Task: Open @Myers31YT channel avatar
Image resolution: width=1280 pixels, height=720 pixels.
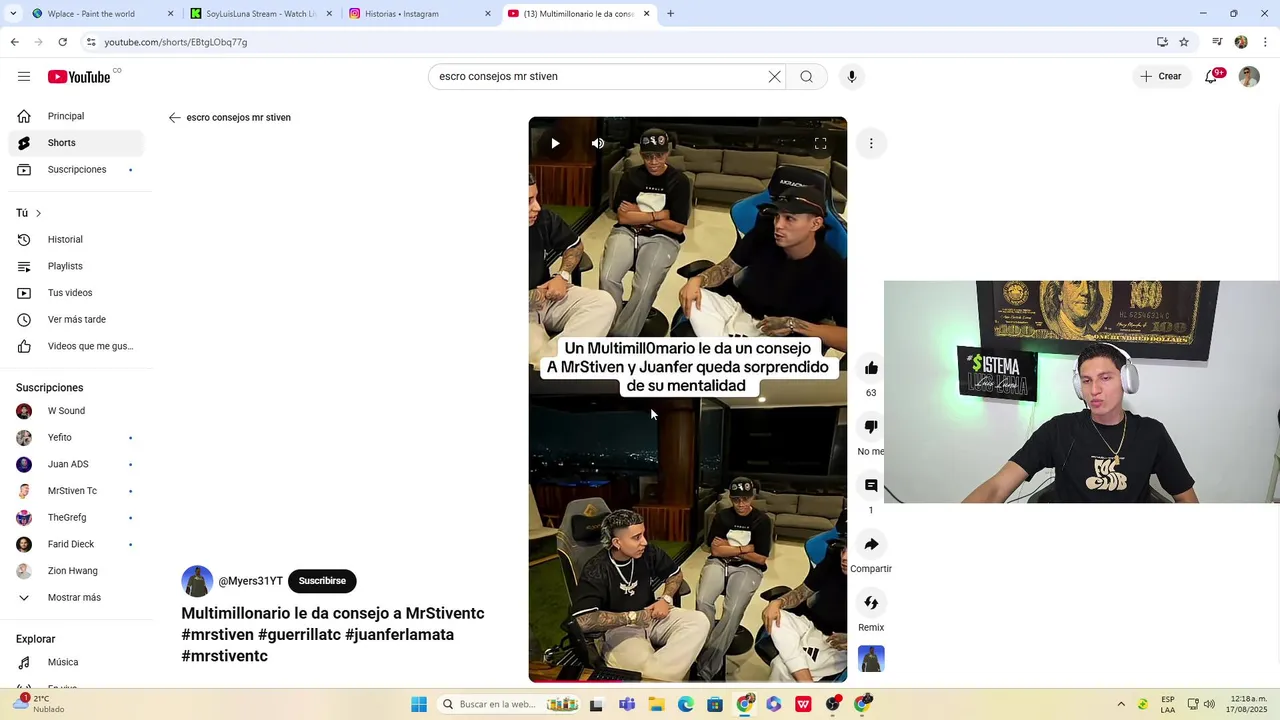Action: coord(197,581)
